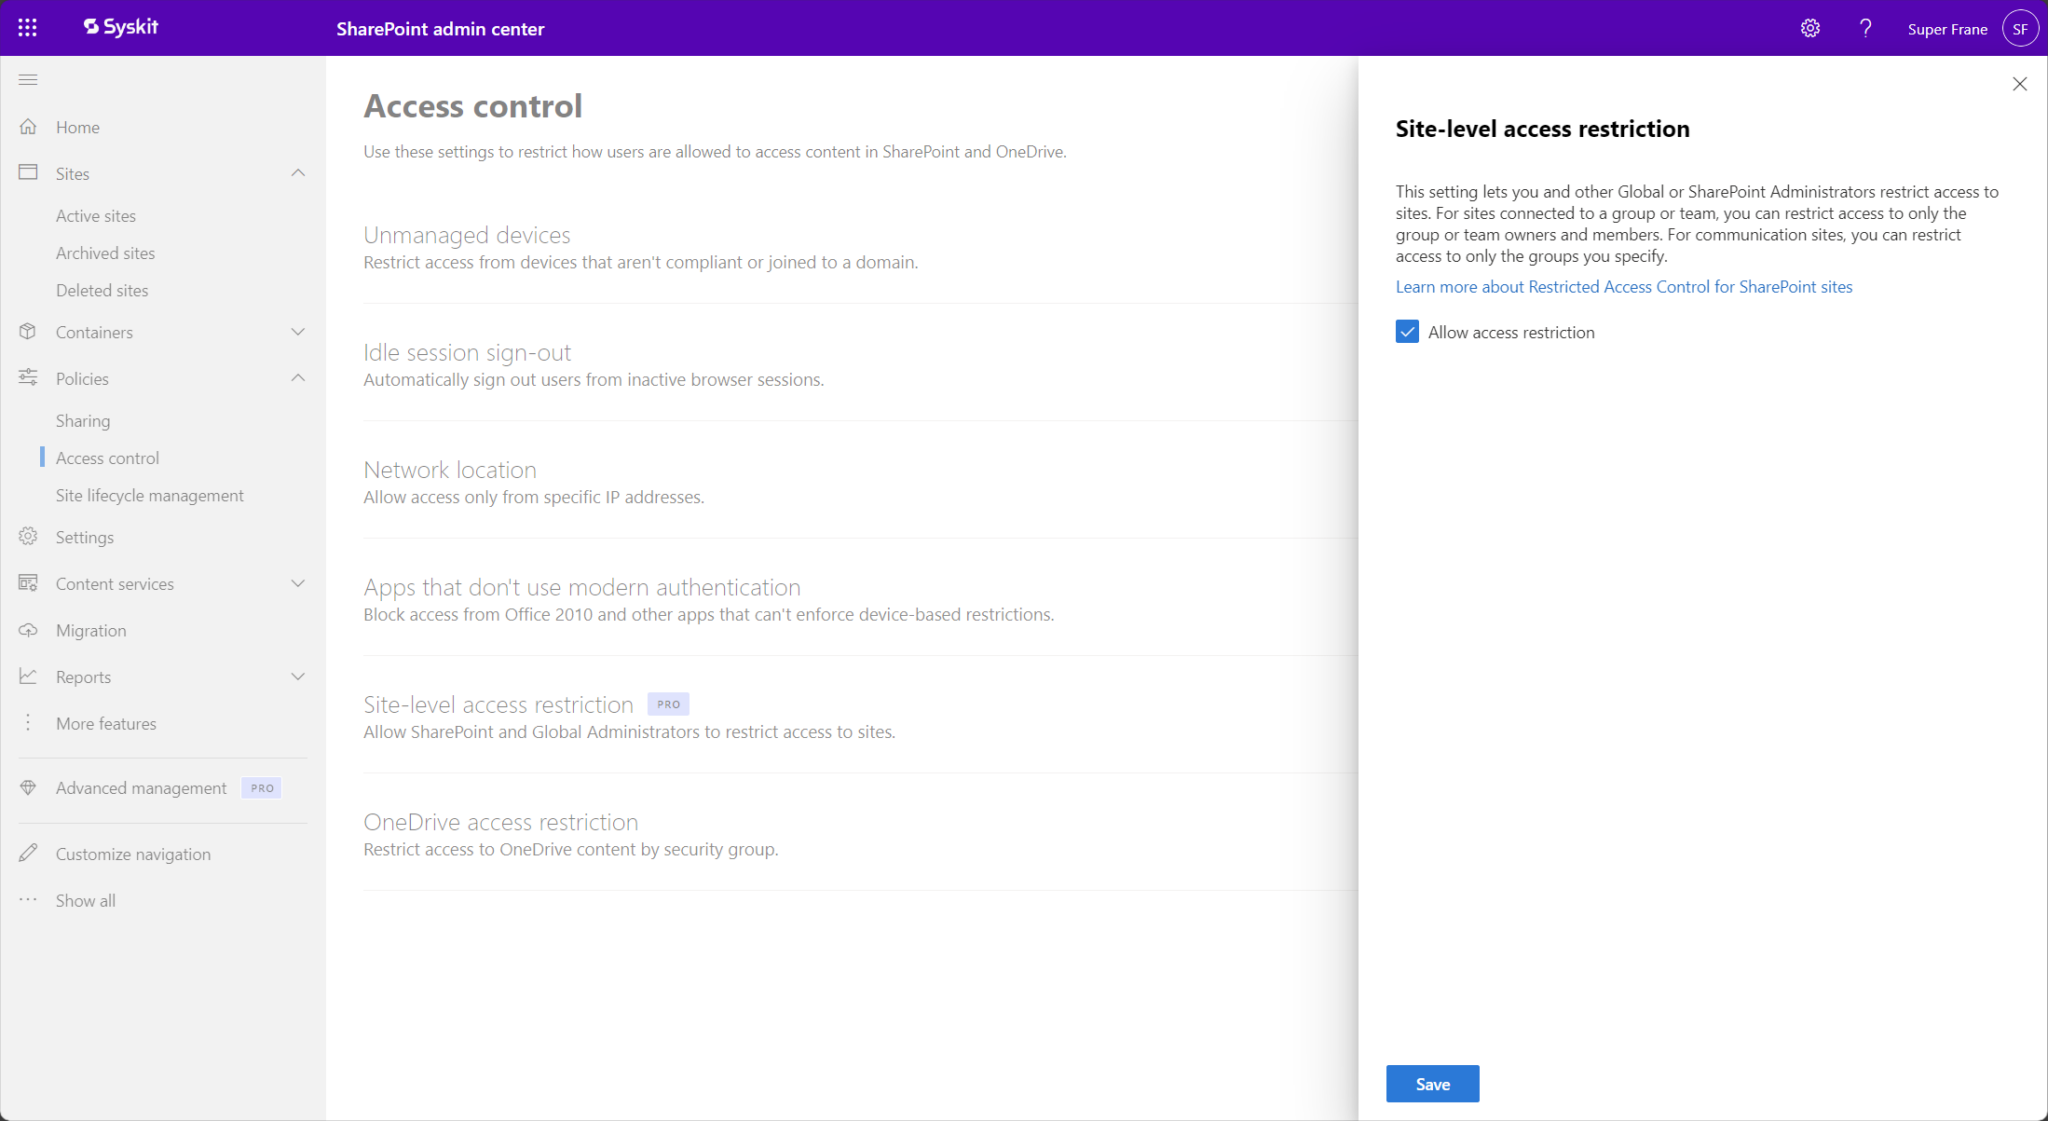The width and height of the screenshot is (2048, 1121).
Task: Open the app launcher waffle menu
Action: [27, 27]
